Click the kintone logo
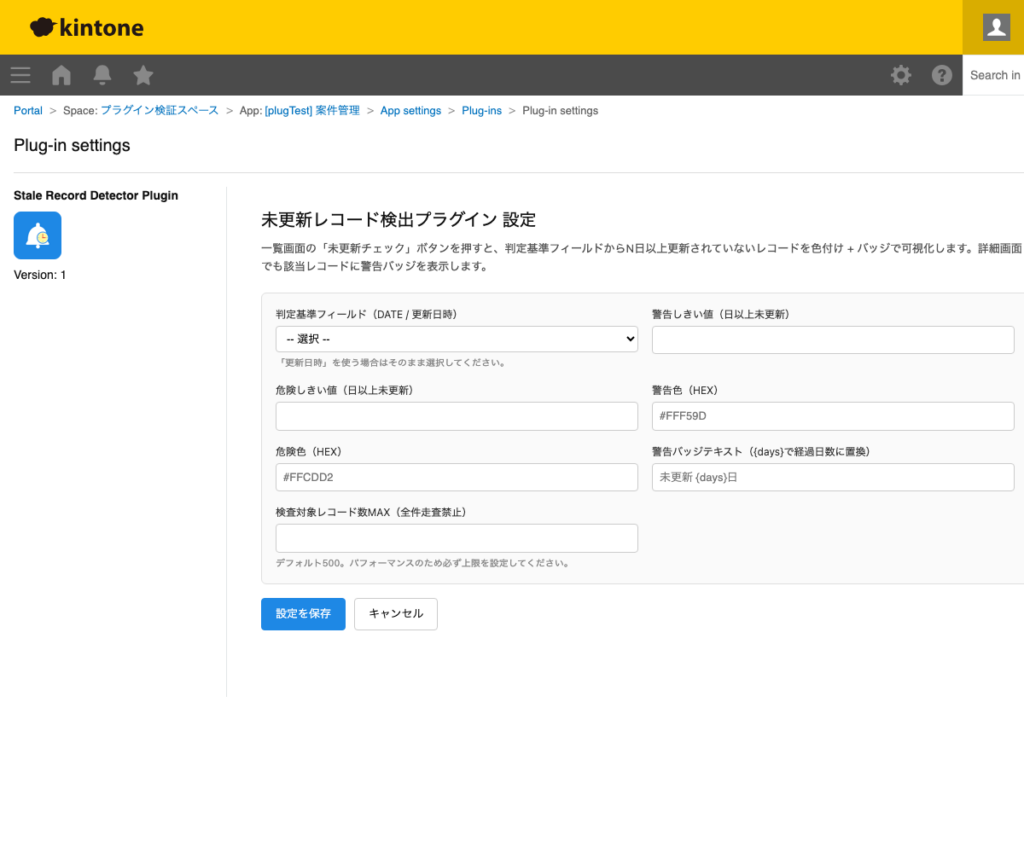 85,27
